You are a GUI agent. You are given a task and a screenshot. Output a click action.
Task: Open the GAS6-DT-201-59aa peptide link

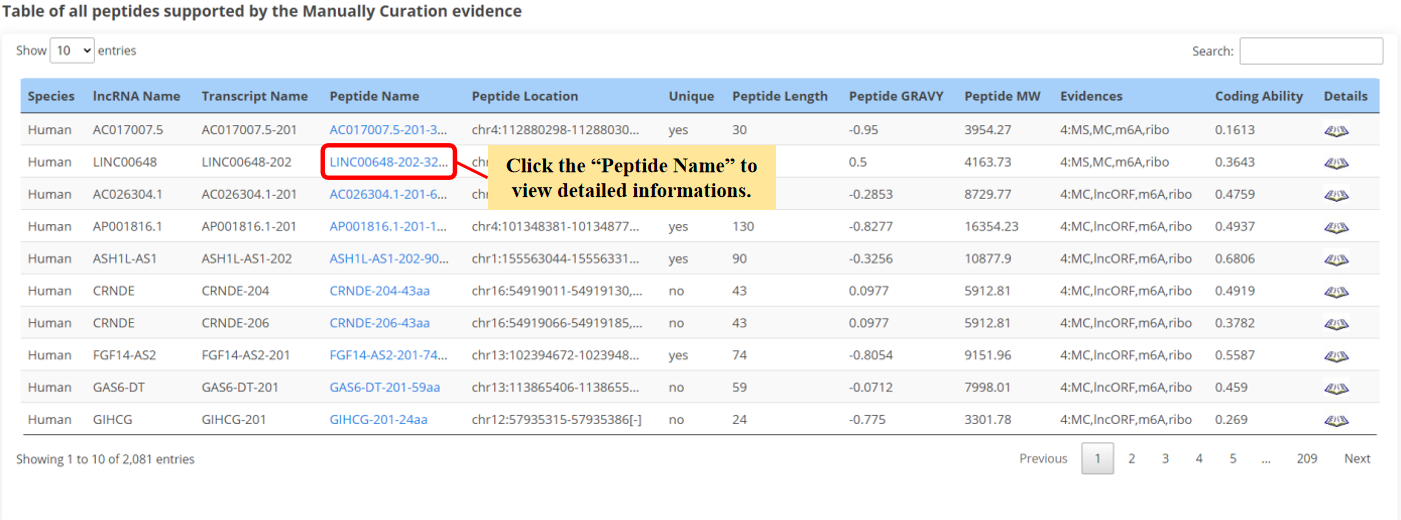pos(385,387)
